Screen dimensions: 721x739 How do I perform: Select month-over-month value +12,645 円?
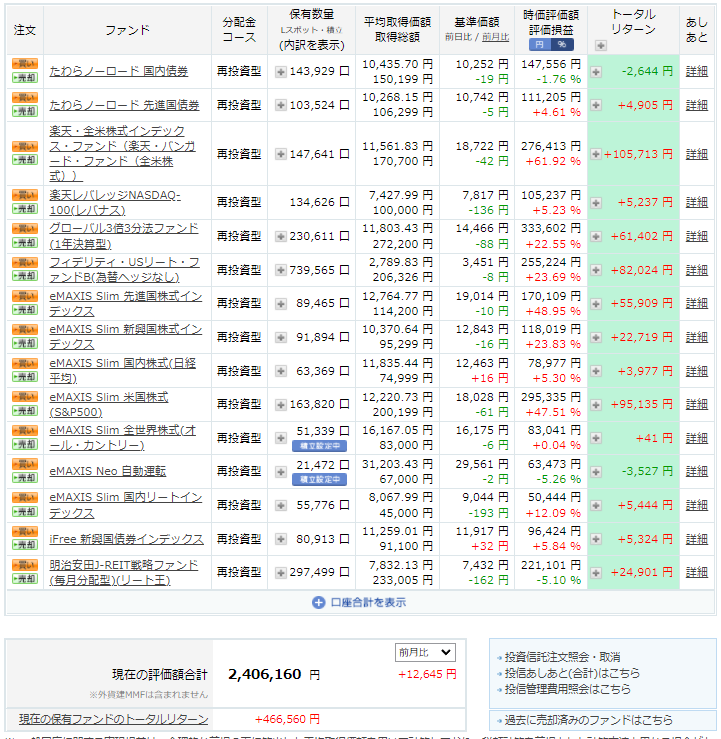pyautogui.click(x=427, y=674)
